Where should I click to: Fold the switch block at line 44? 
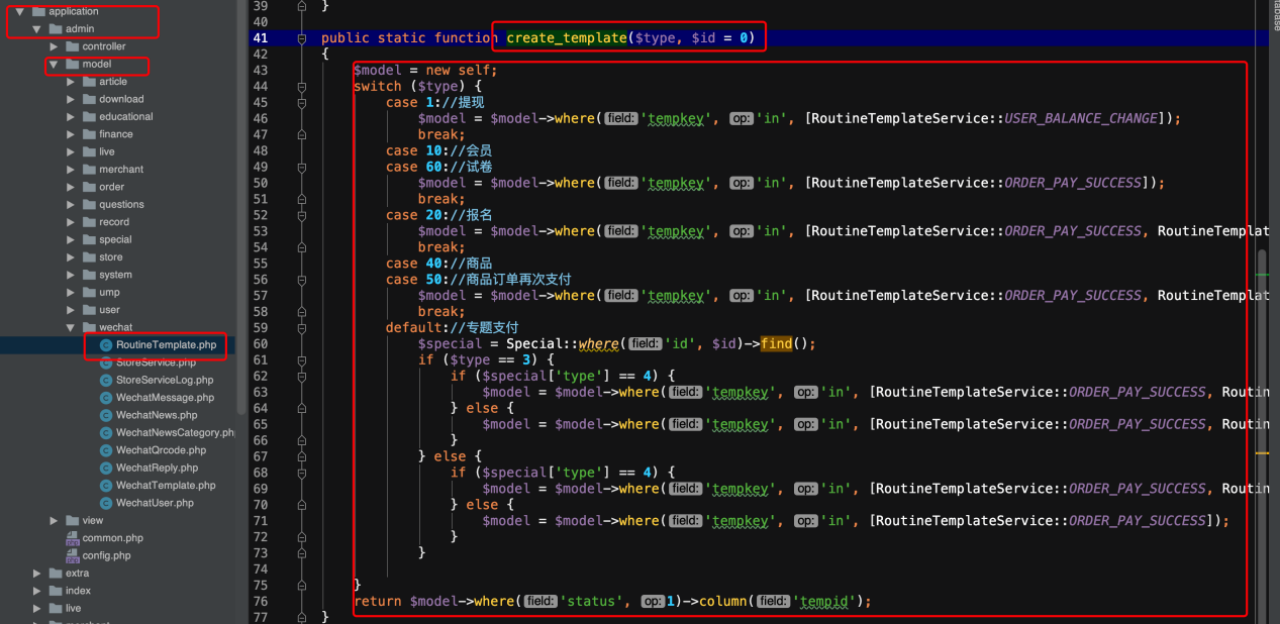pos(302,86)
